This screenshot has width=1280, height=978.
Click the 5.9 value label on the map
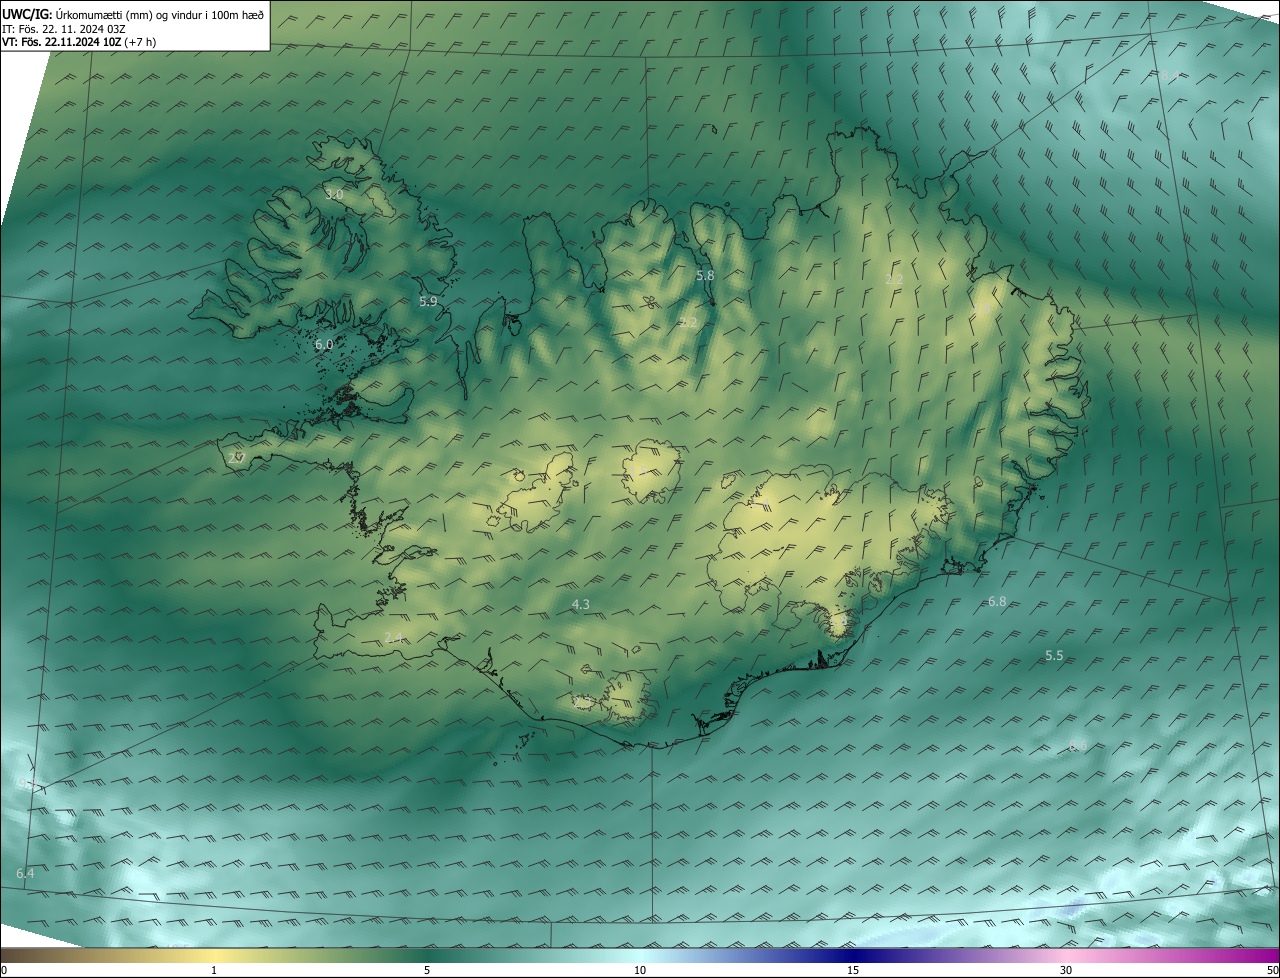click(x=428, y=301)
